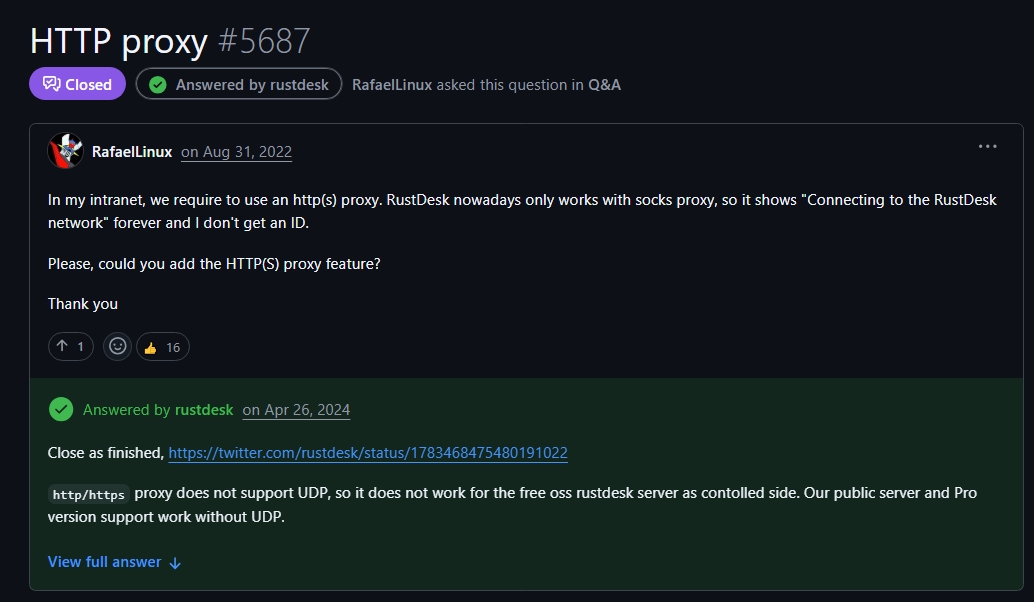The image size is (1034, 602).
Task: Click the Closed discussion status icon
Action: (51, 84)
